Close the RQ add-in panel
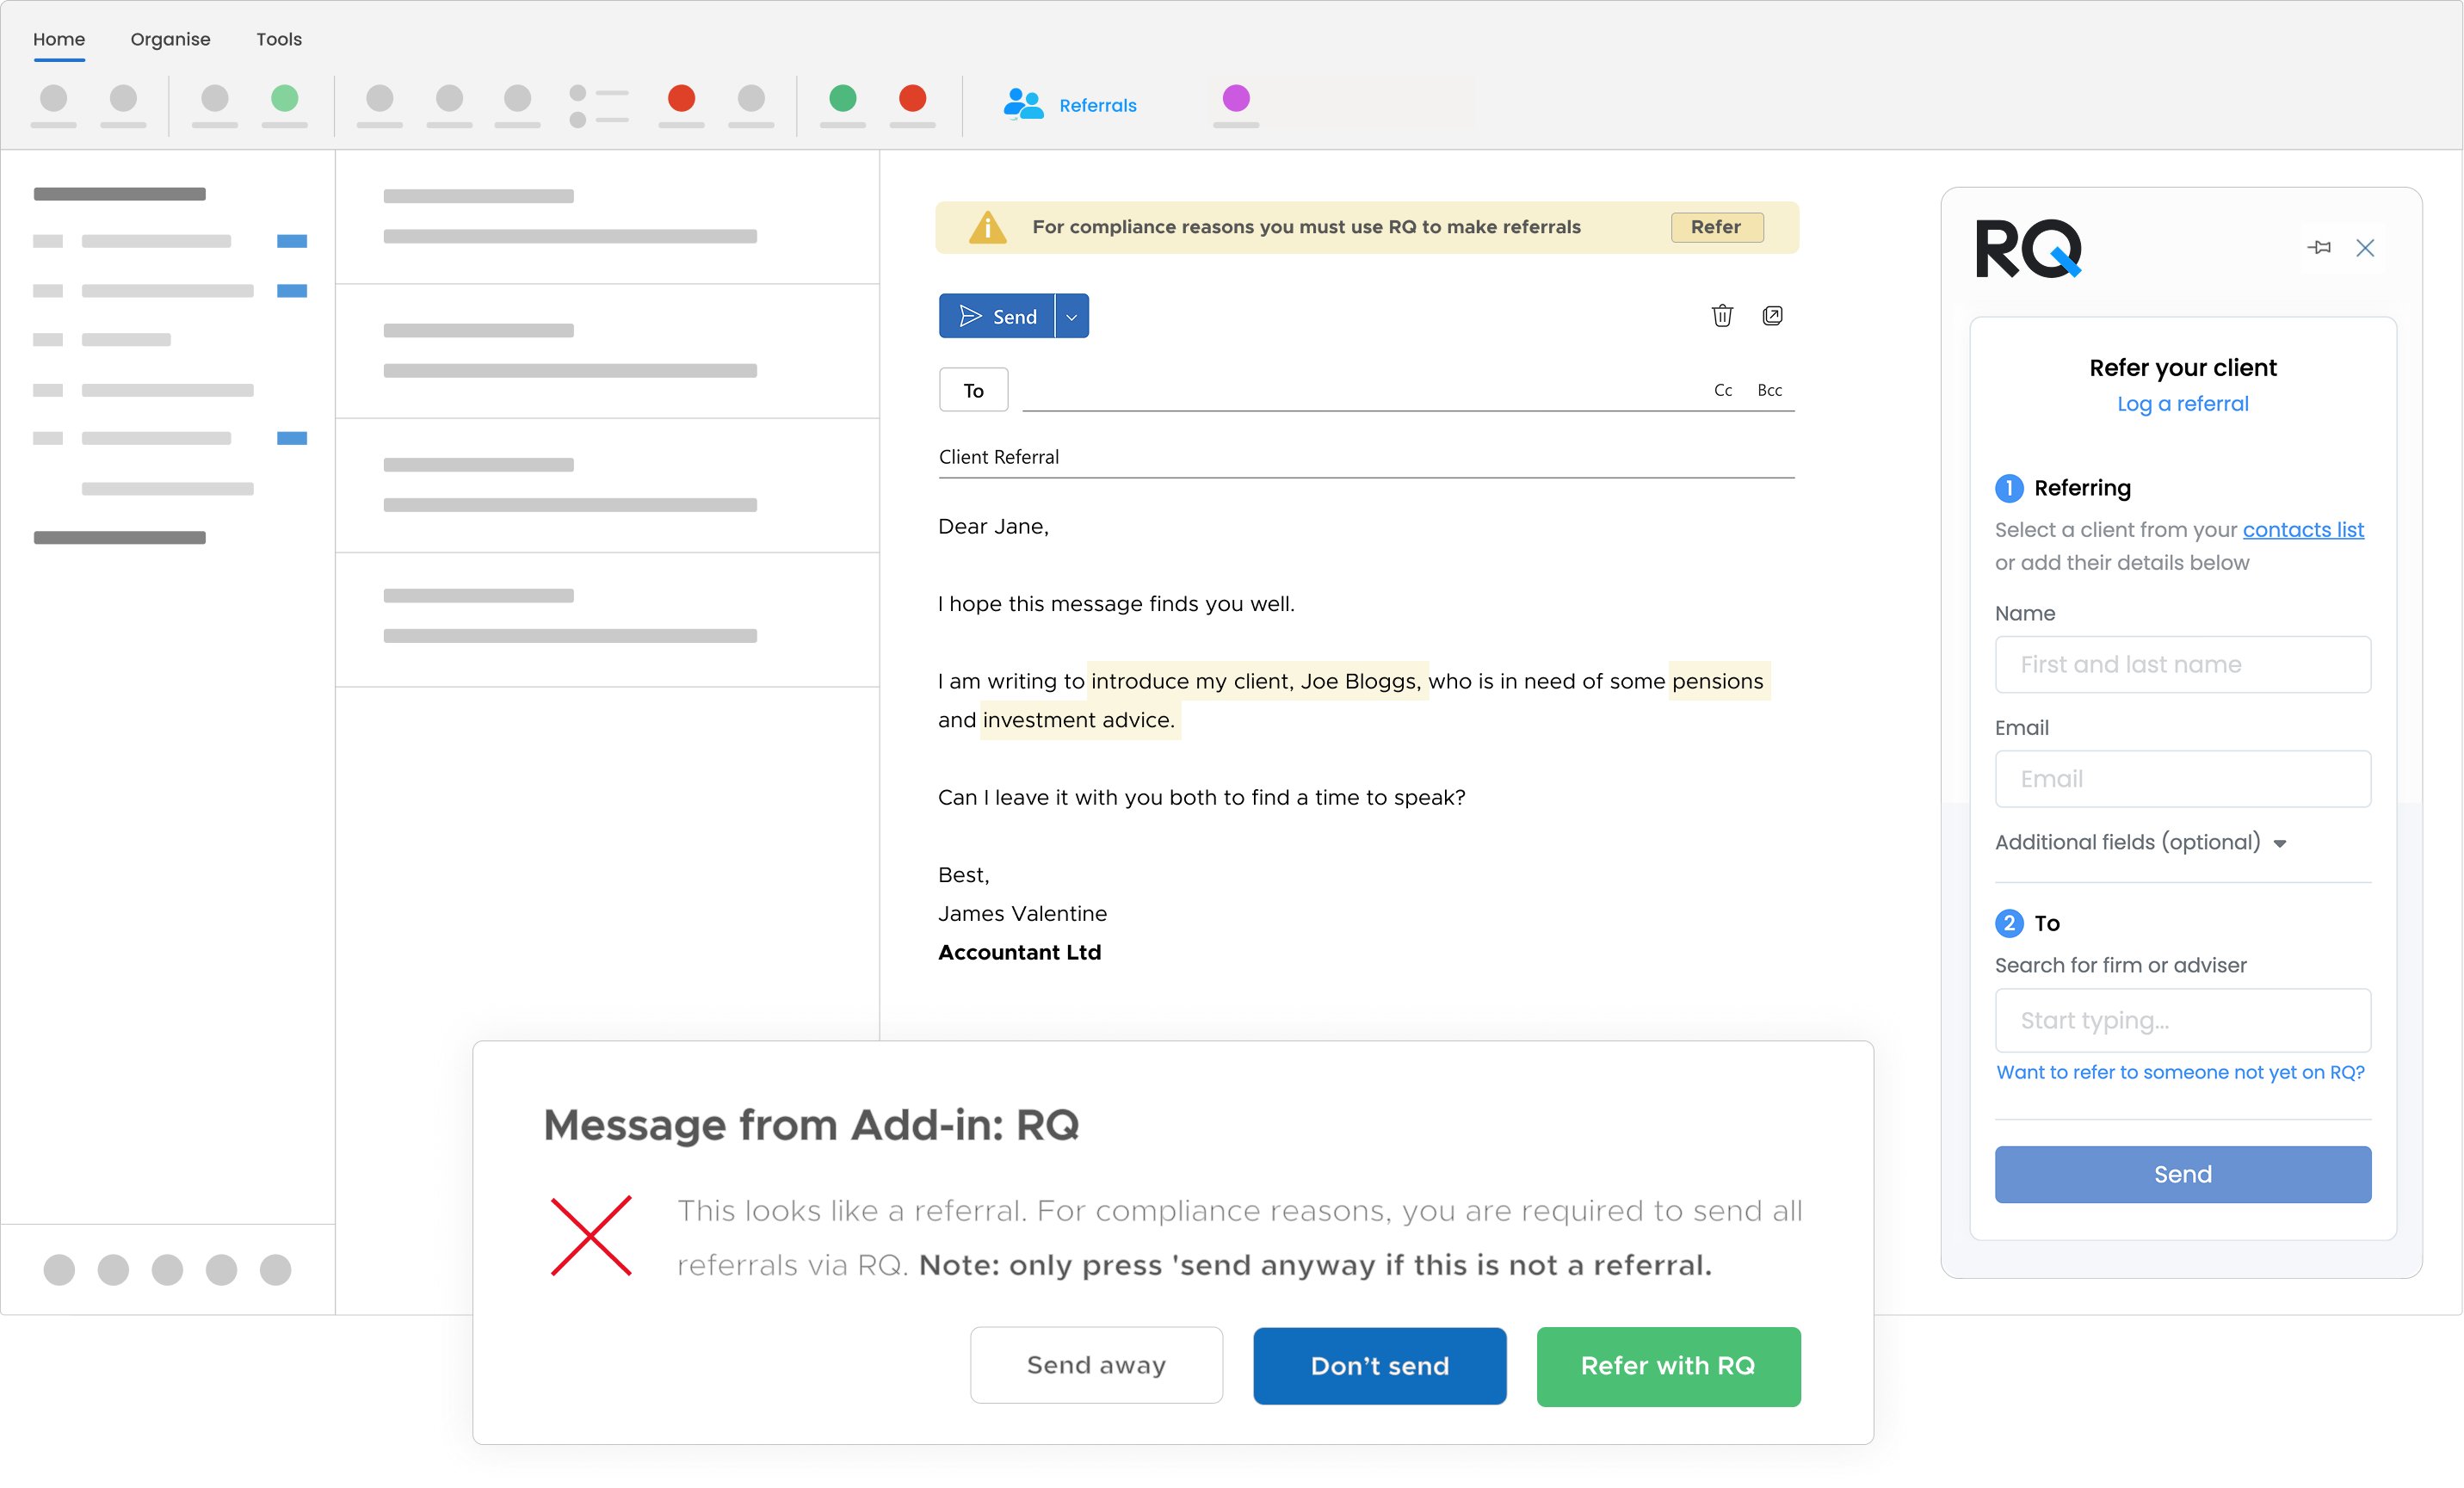 tap(2365, 248)
